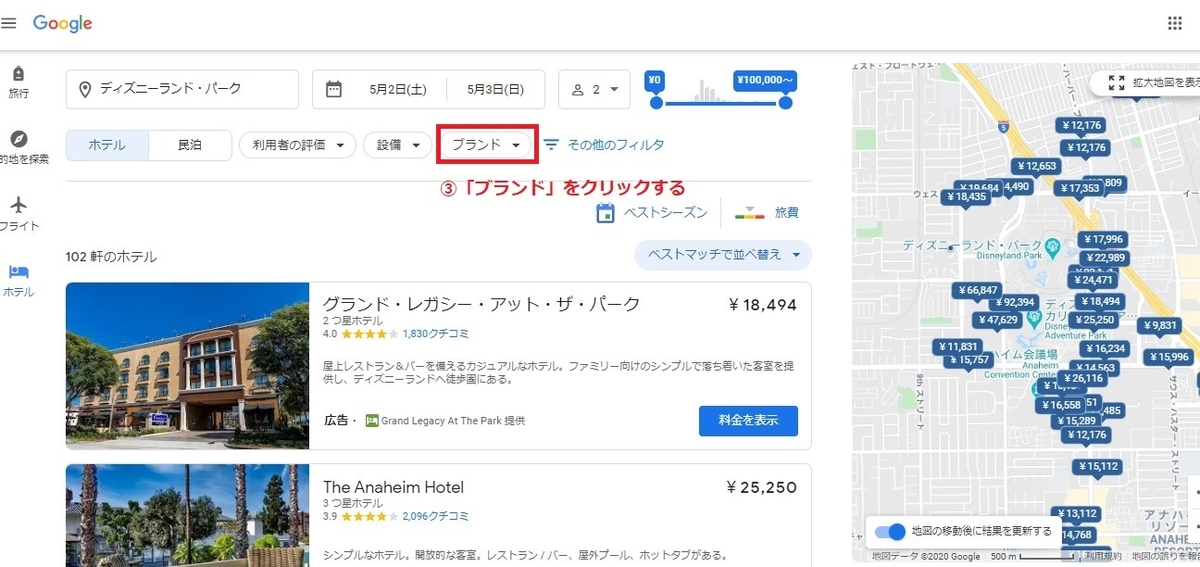Open Grand Legacy hotel photo
The height and width of the screenshot is (567, 1200).
click(x=188, y=366)
